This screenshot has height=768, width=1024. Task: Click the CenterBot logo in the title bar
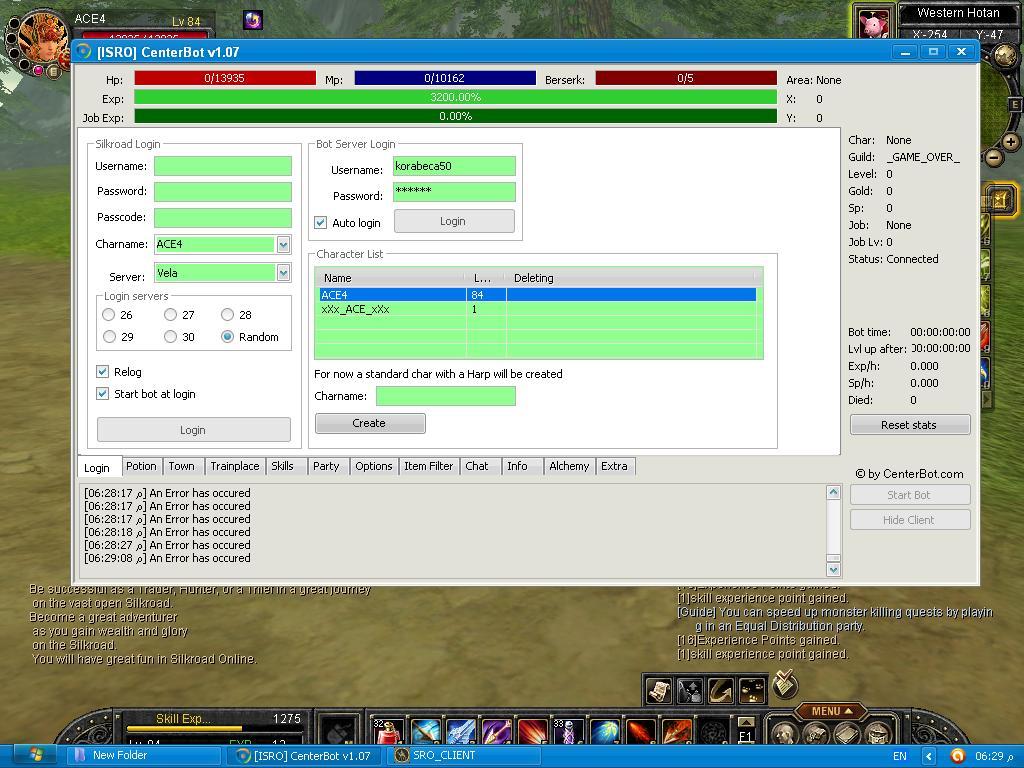coord(84,52)
